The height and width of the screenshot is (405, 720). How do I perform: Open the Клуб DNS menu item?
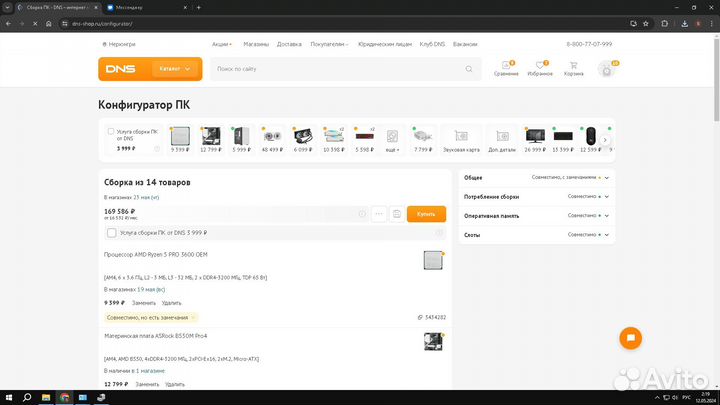432,45
